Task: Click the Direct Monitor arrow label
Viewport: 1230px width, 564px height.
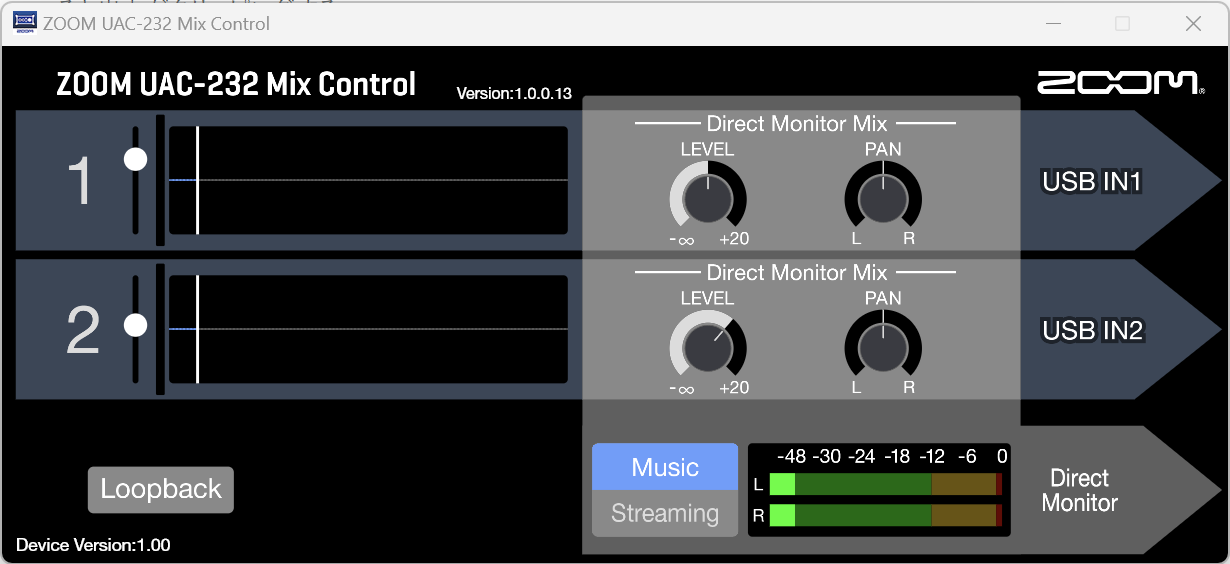Action: [1080, 490]
